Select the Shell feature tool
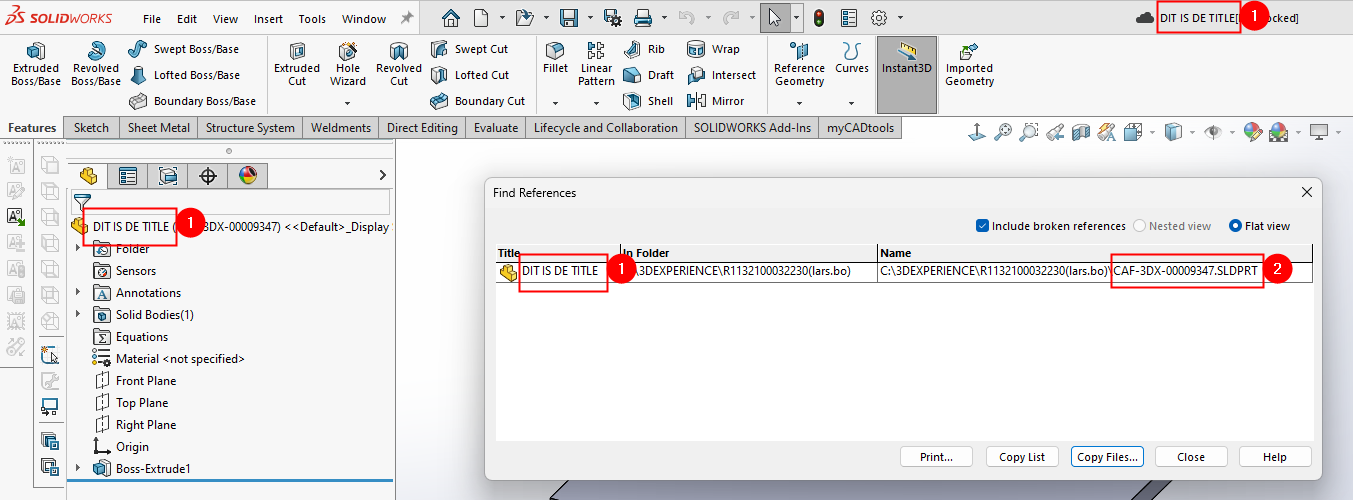This screenshot has width=1353, height=500. pos(648,101)
